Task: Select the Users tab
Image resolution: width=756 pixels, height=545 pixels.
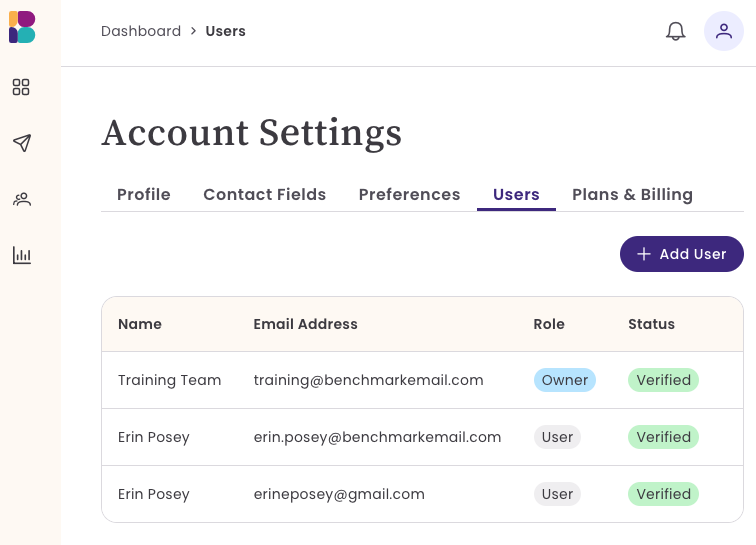Action: tap(516, 194)
